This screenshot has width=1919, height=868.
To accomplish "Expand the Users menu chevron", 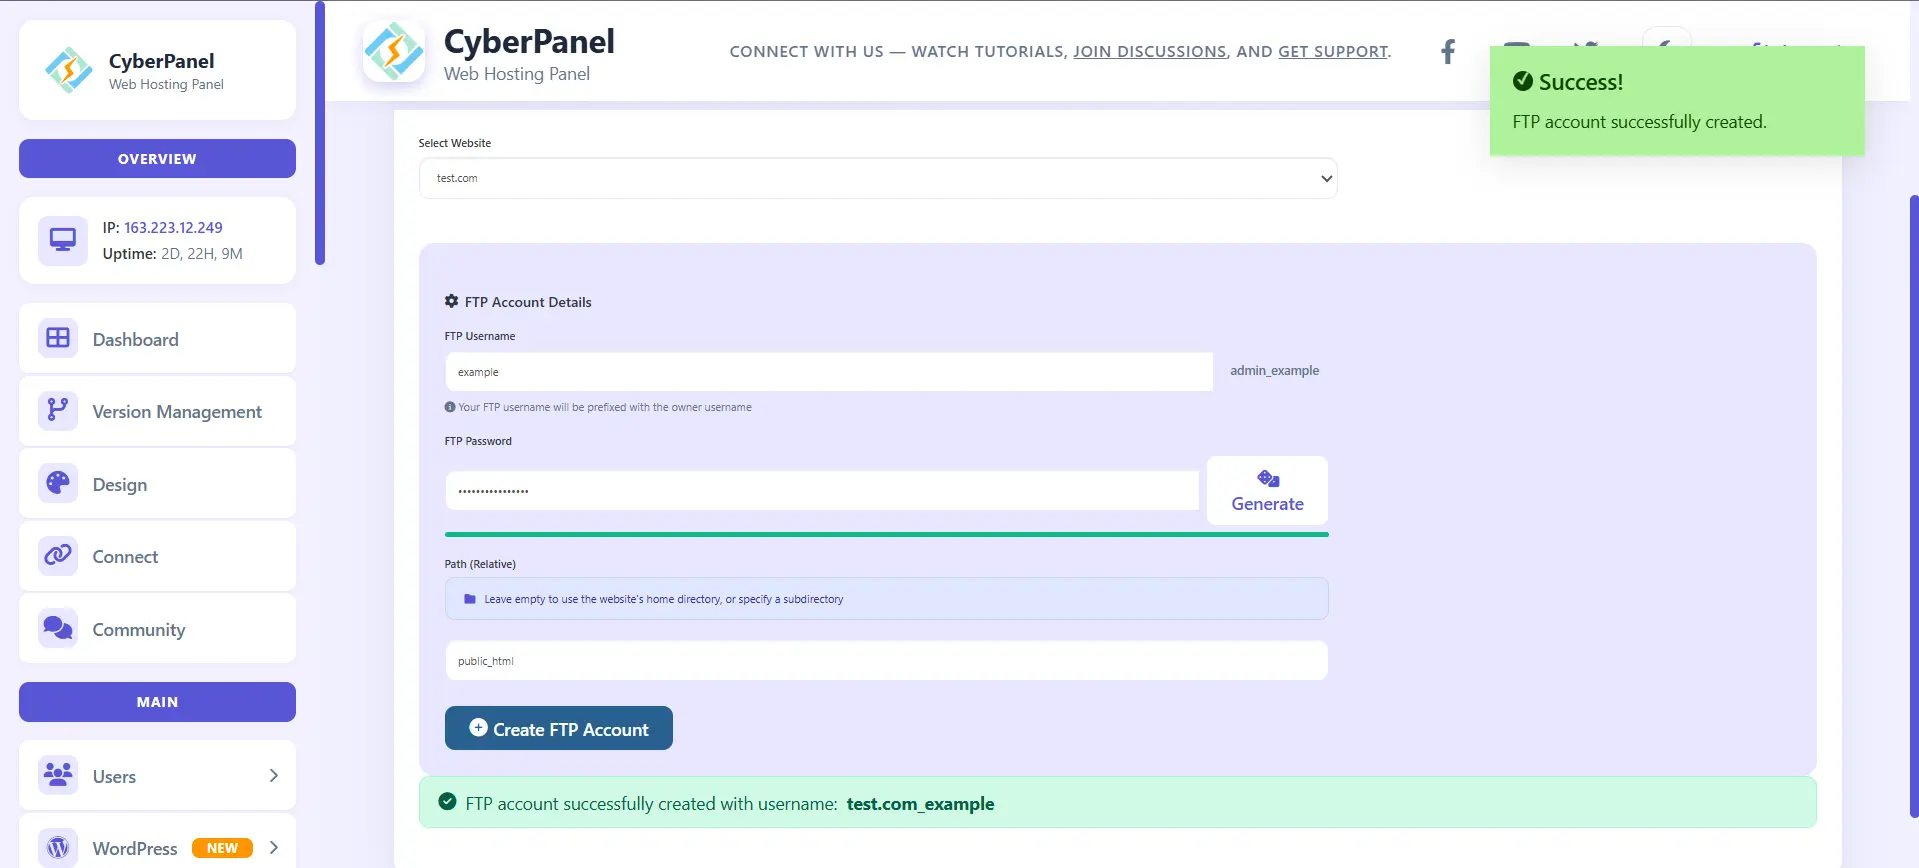I will pos(273,776).
